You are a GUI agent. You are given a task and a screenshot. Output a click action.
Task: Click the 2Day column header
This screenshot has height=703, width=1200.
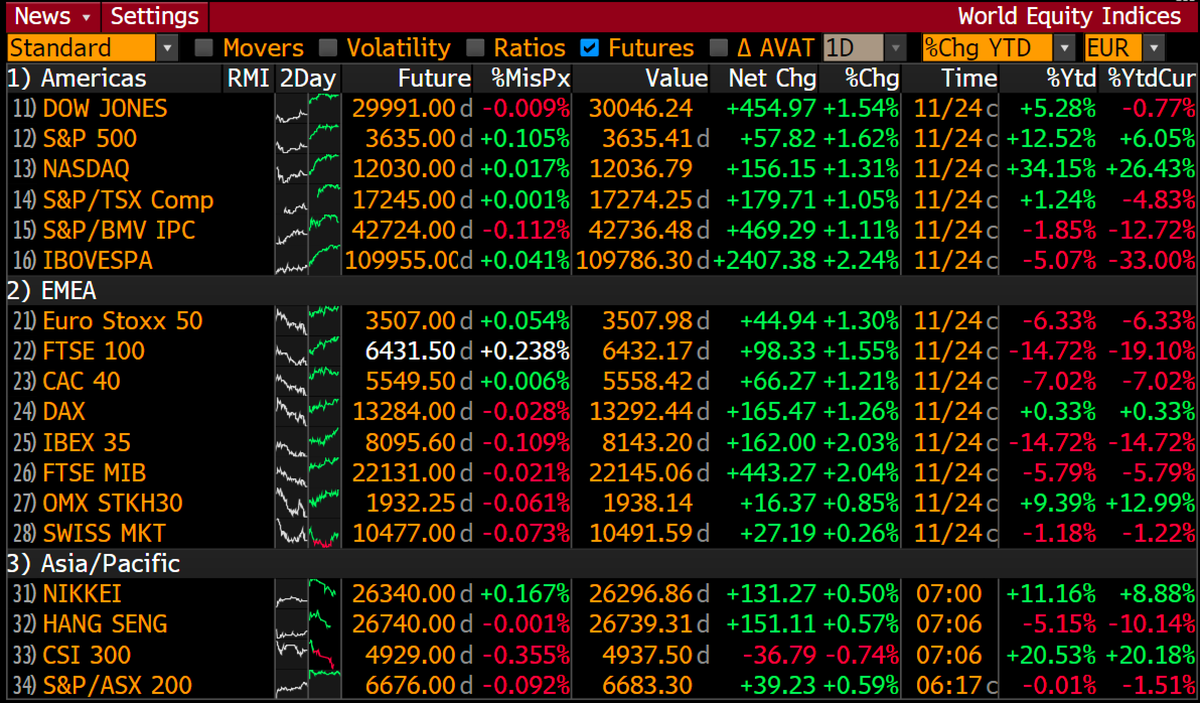click(x=308, y=78)
